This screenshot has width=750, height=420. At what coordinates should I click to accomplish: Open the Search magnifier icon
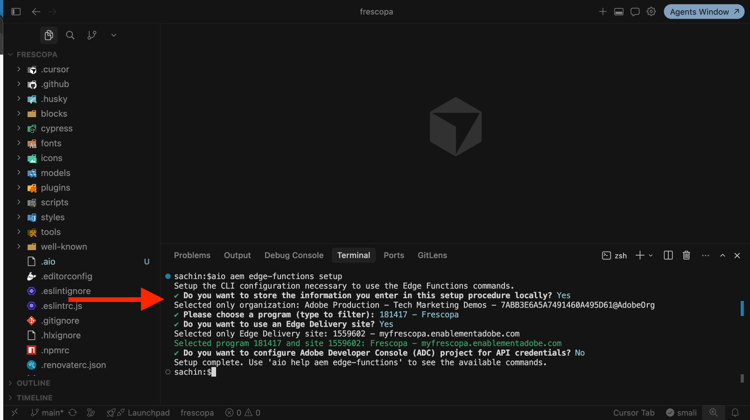(70, 35)
